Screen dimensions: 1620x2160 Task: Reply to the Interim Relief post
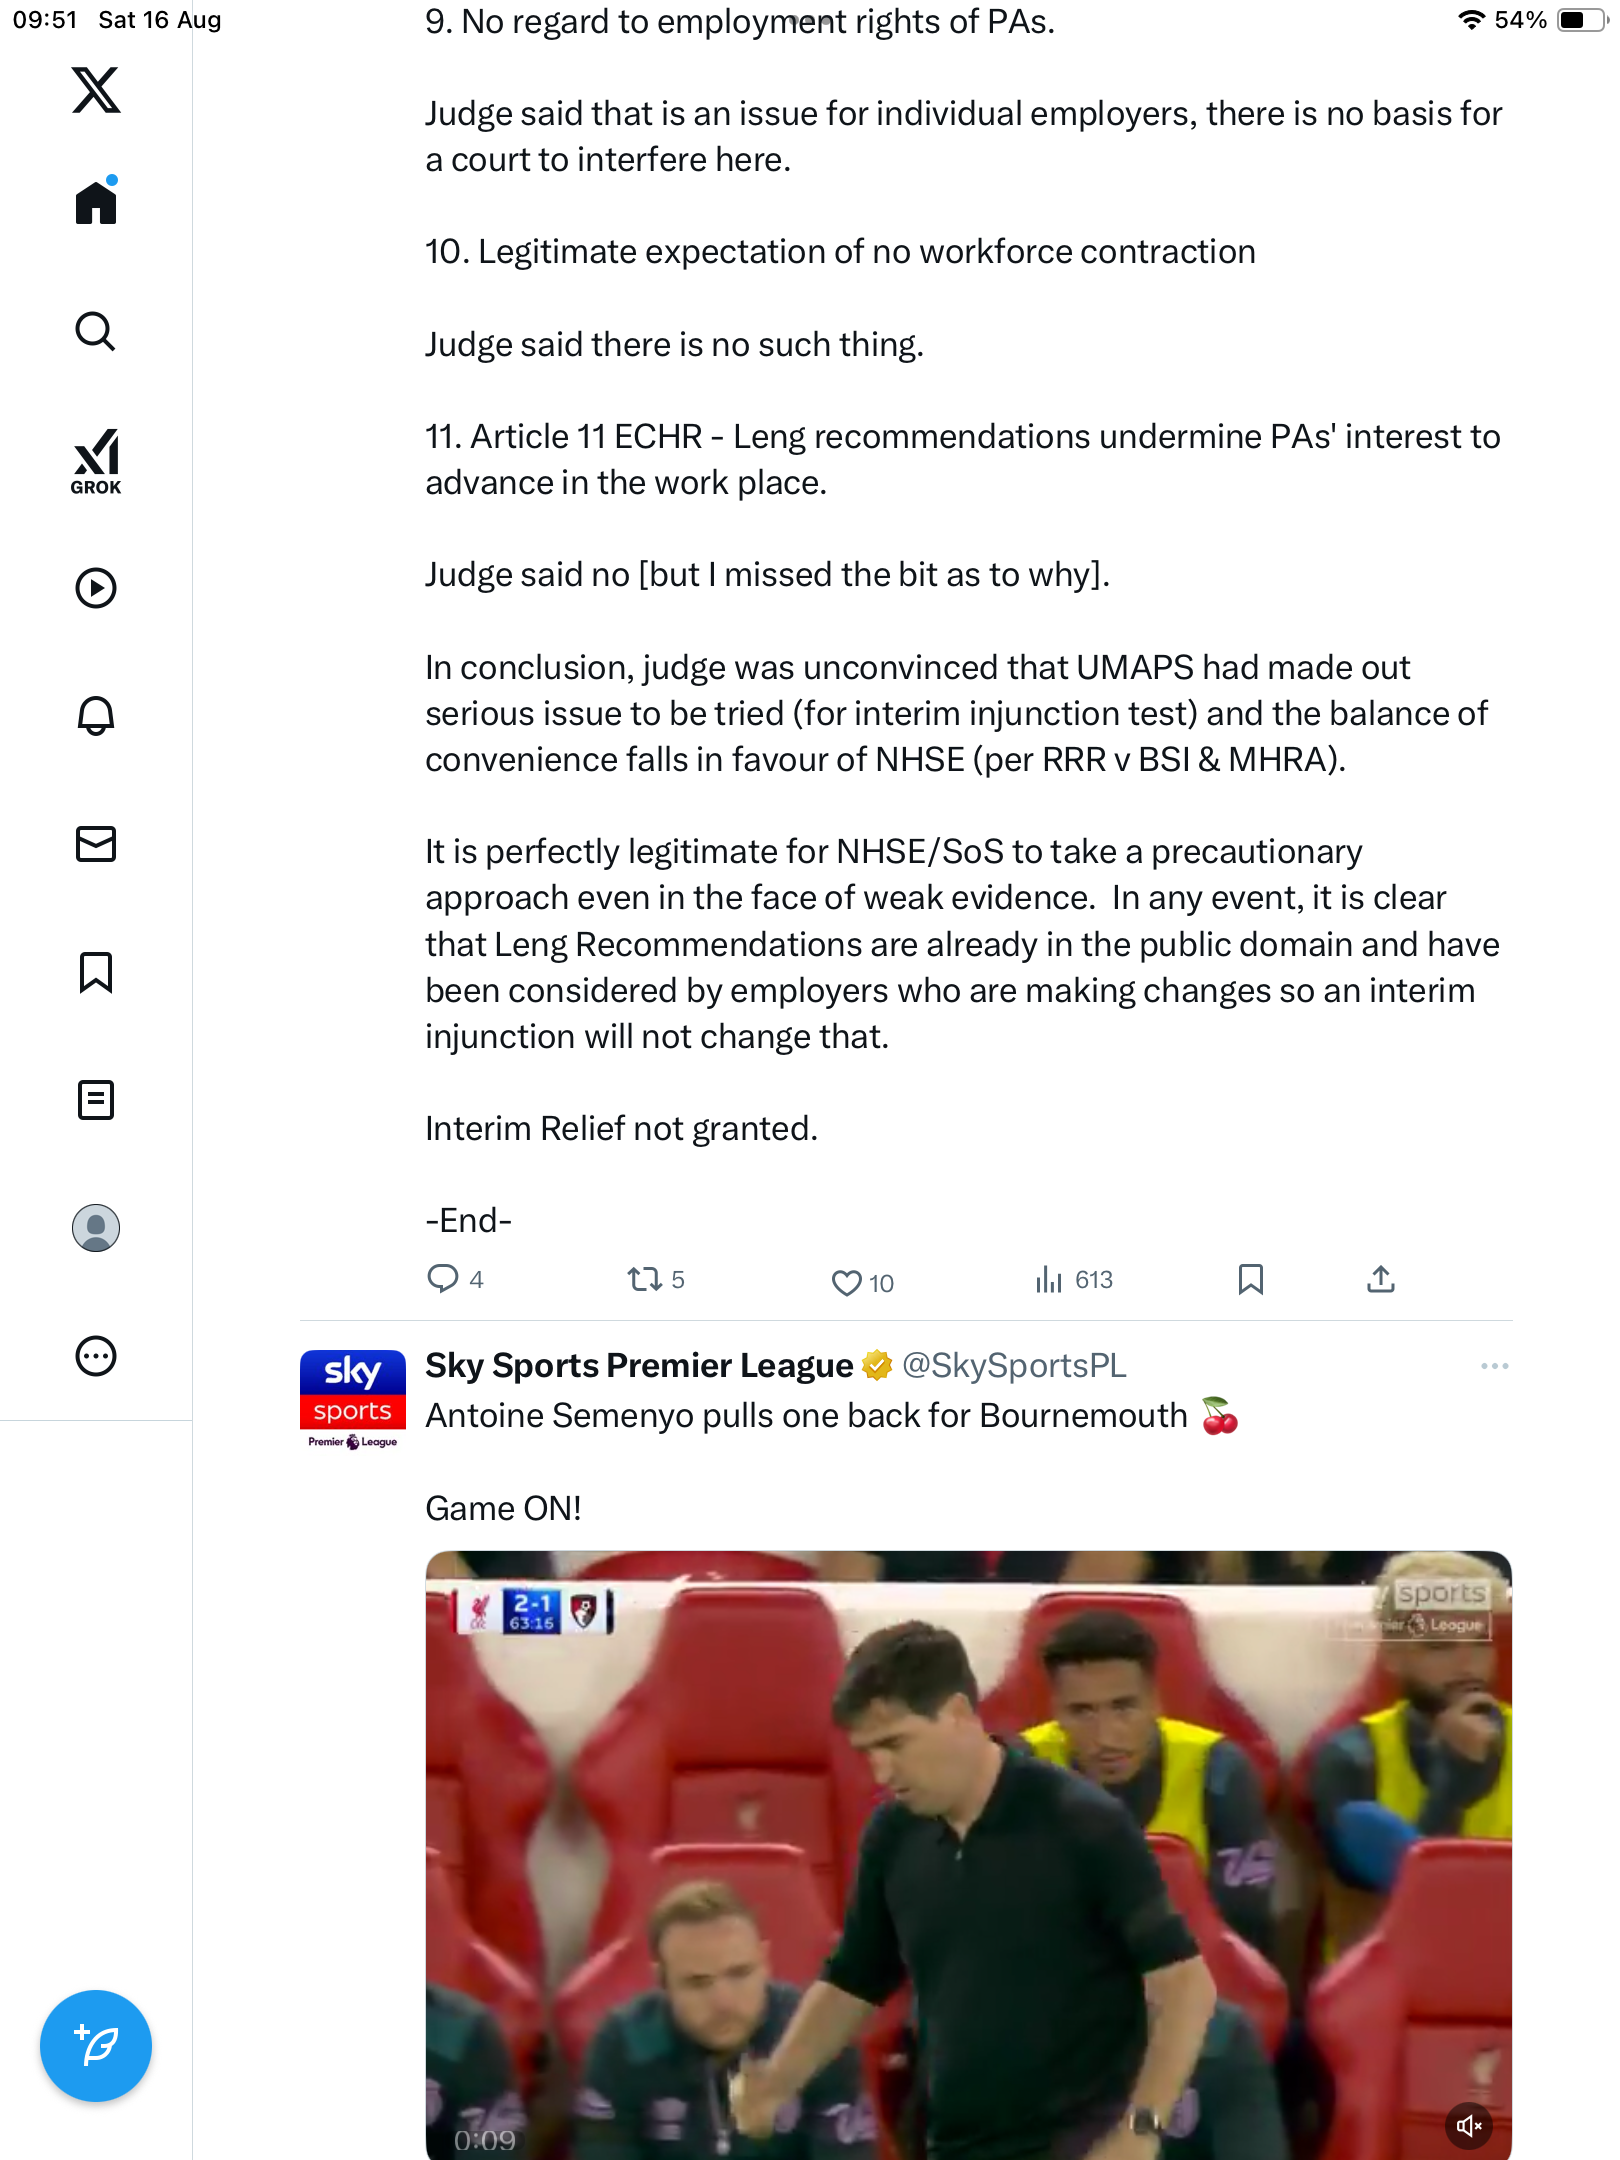[442, 1279]
